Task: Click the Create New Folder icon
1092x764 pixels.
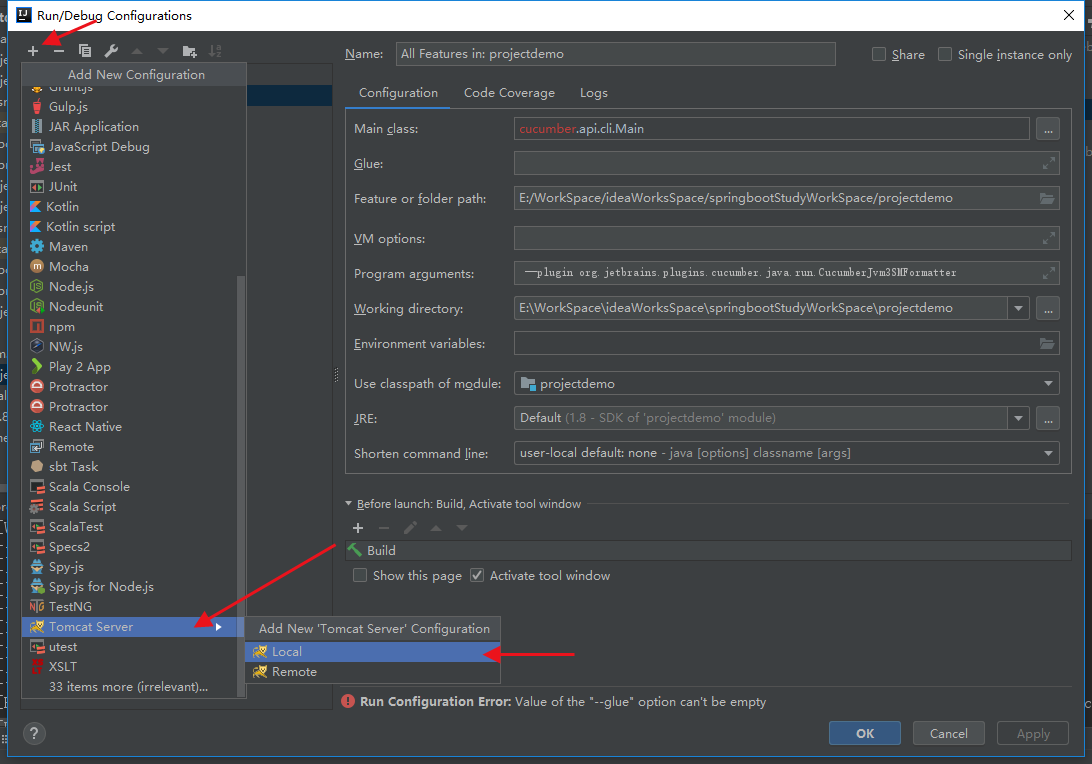Action: coord(189,51)
